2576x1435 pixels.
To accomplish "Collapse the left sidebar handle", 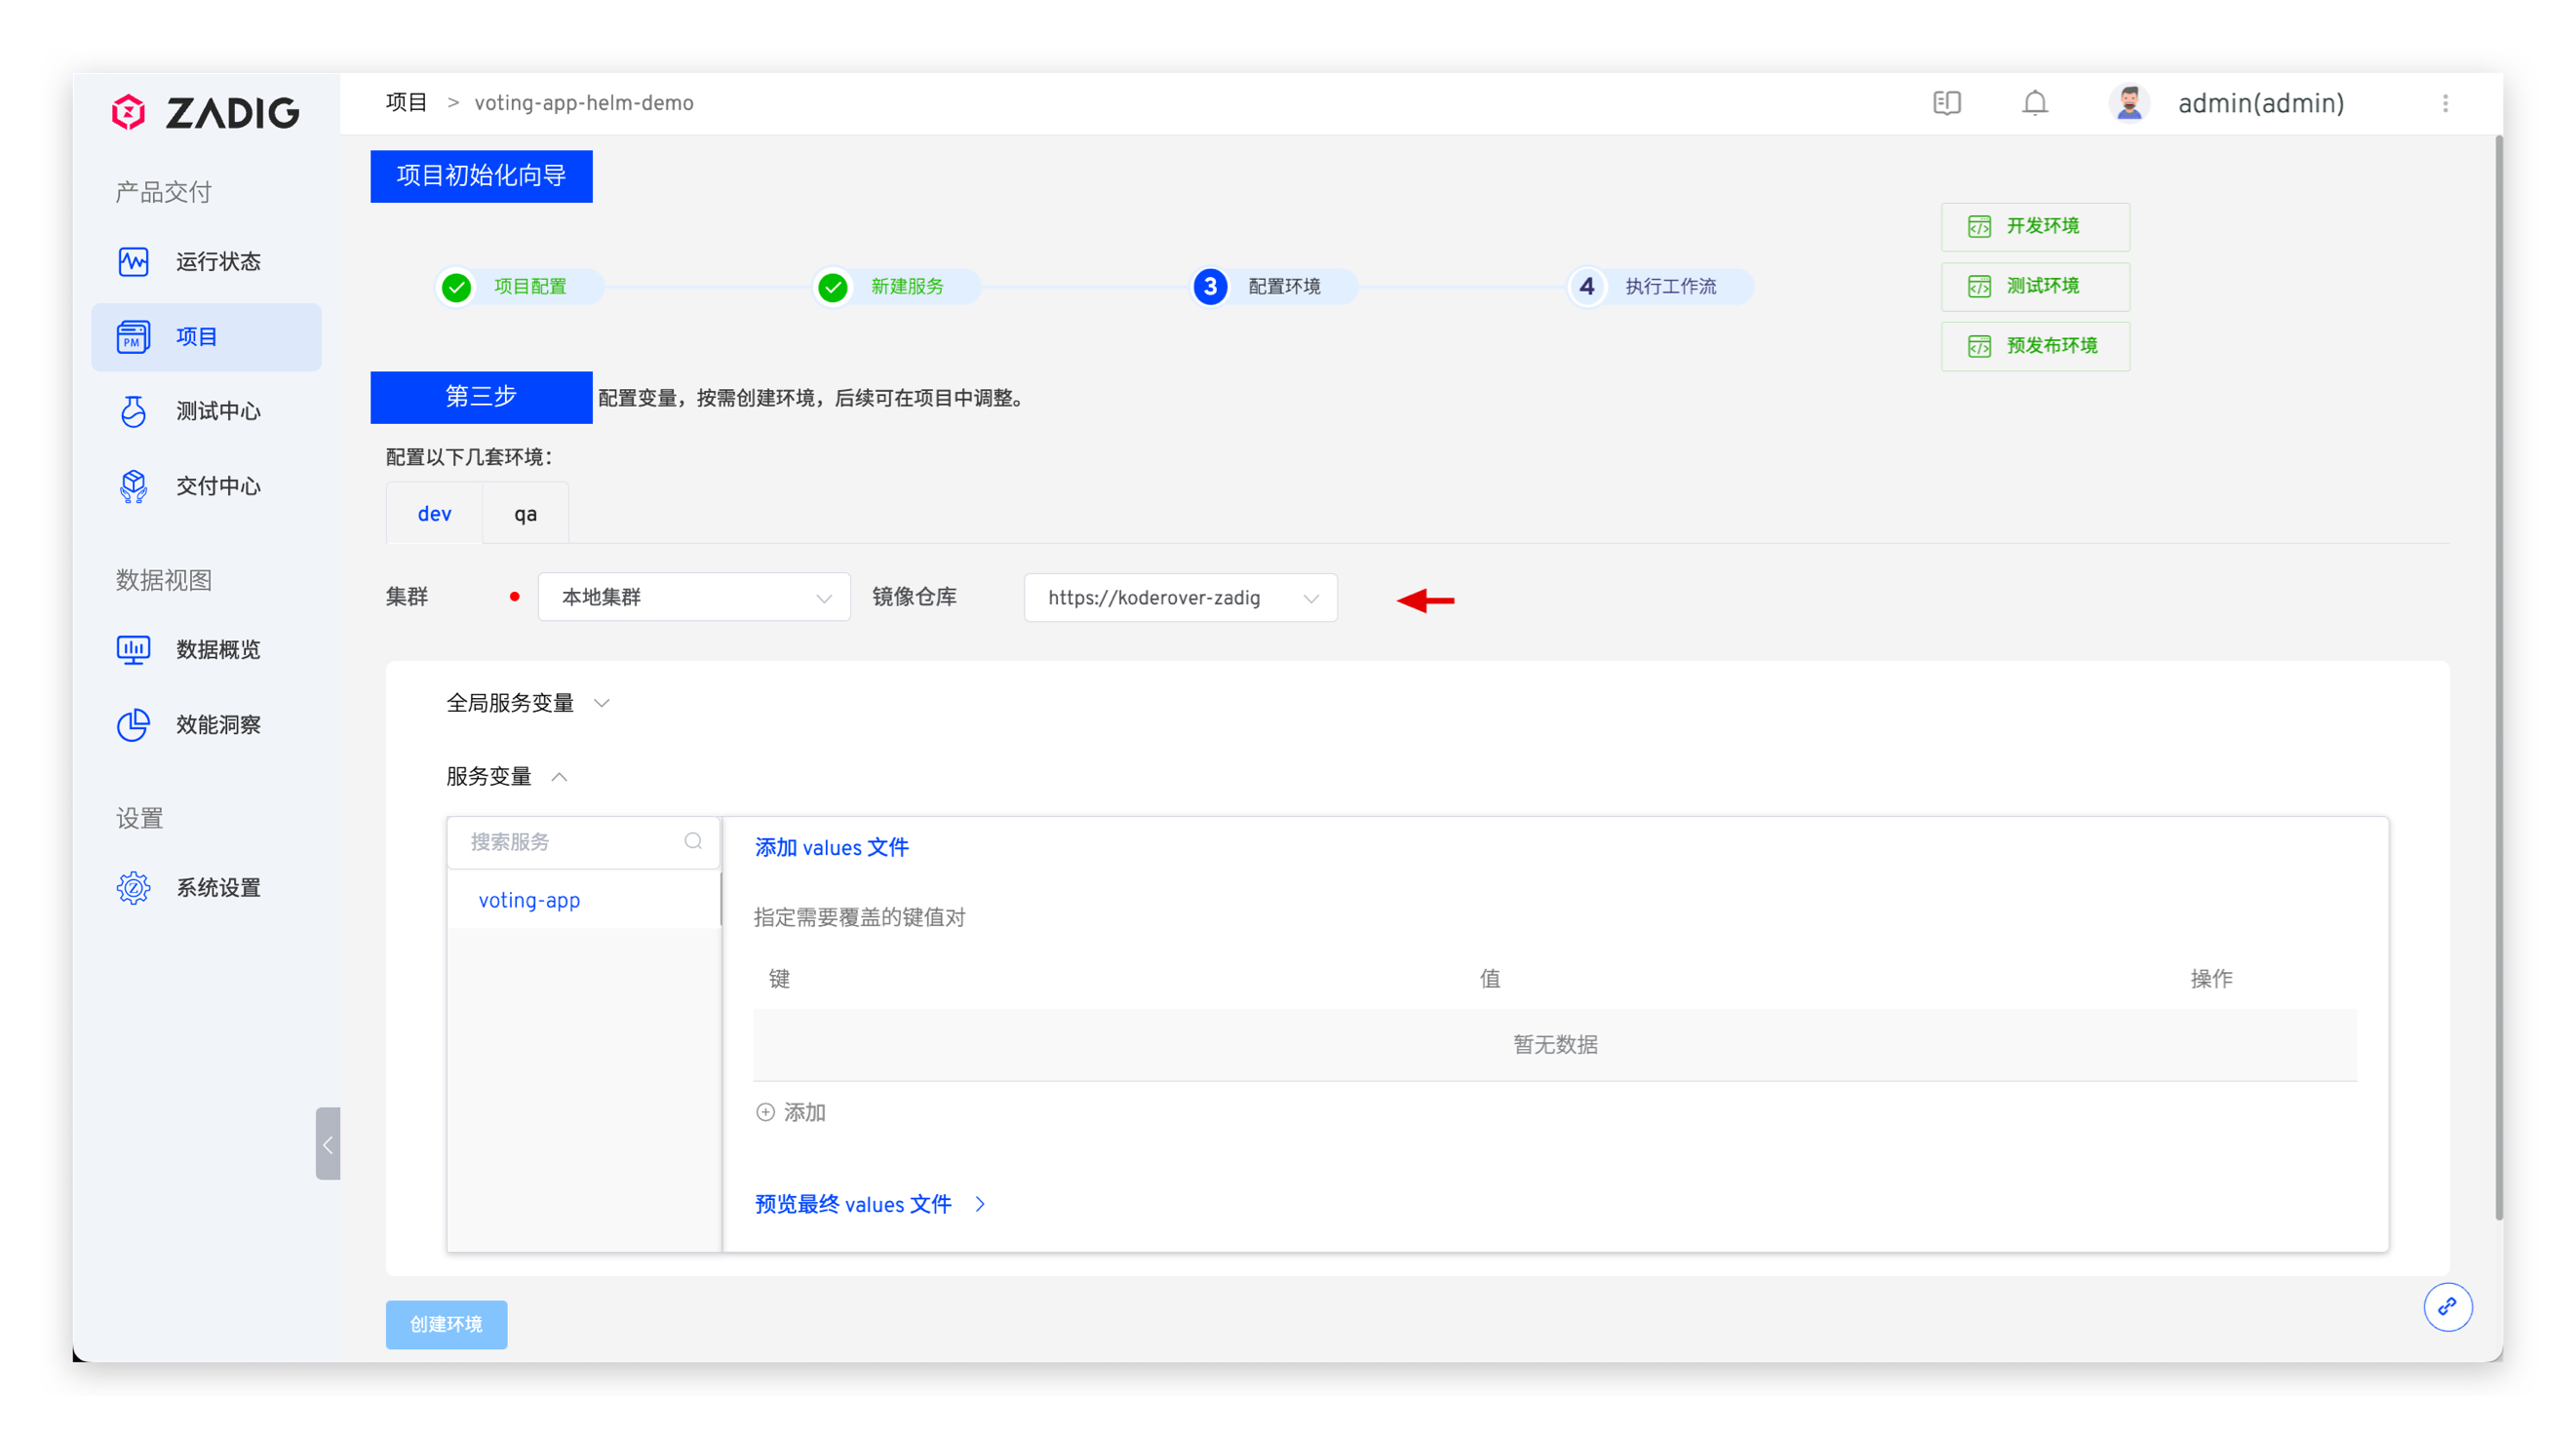I will coord(328,1144).
